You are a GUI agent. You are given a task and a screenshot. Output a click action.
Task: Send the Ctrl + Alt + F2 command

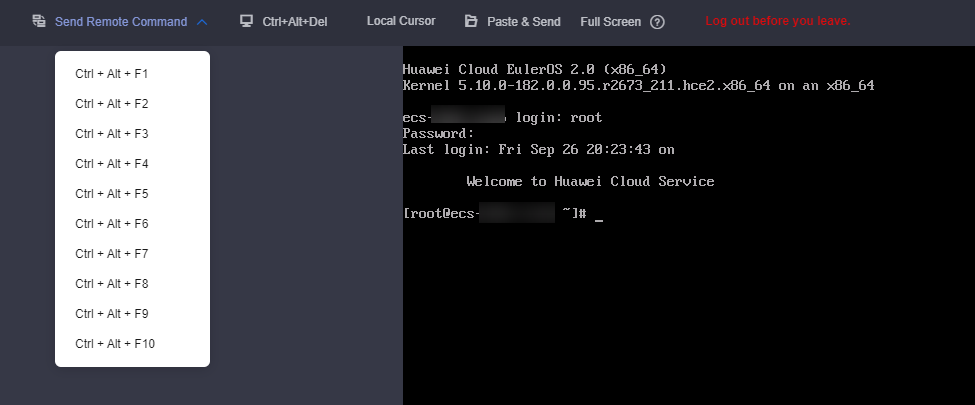coord(111,104)
